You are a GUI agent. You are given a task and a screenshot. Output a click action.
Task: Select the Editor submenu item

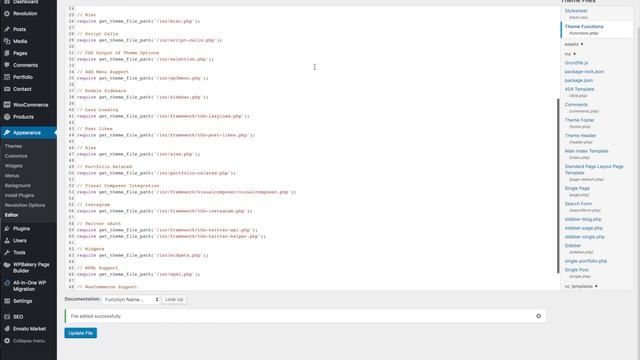(11, 215)
